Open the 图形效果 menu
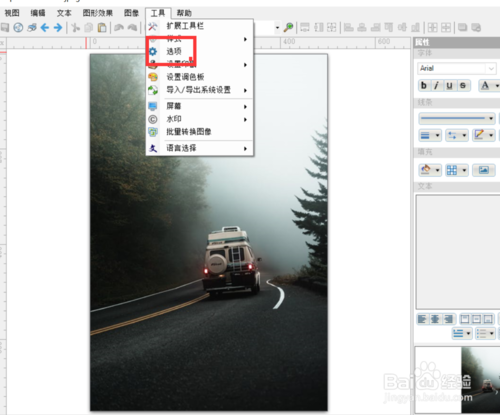This screenshot has width=500, height=415. pos(98,13)
